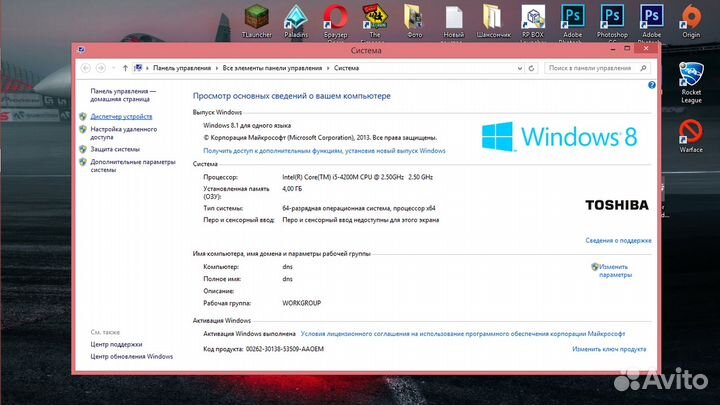Open the Шансончик folder icon
Screen dimensions: 720x405
point(493,21)
